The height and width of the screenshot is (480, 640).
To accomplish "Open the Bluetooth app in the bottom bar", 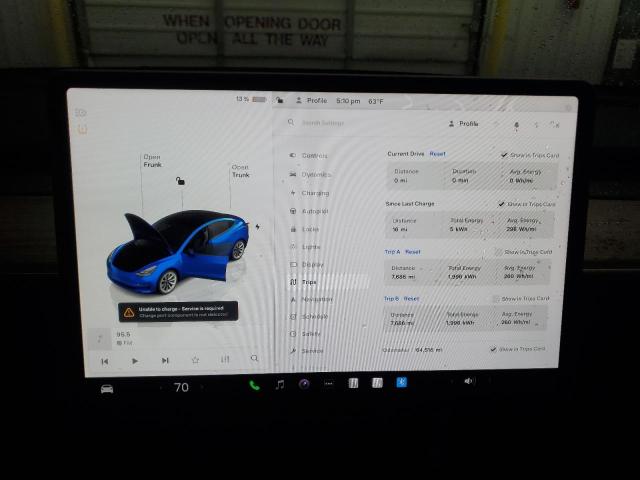I will tap(402, 382).
